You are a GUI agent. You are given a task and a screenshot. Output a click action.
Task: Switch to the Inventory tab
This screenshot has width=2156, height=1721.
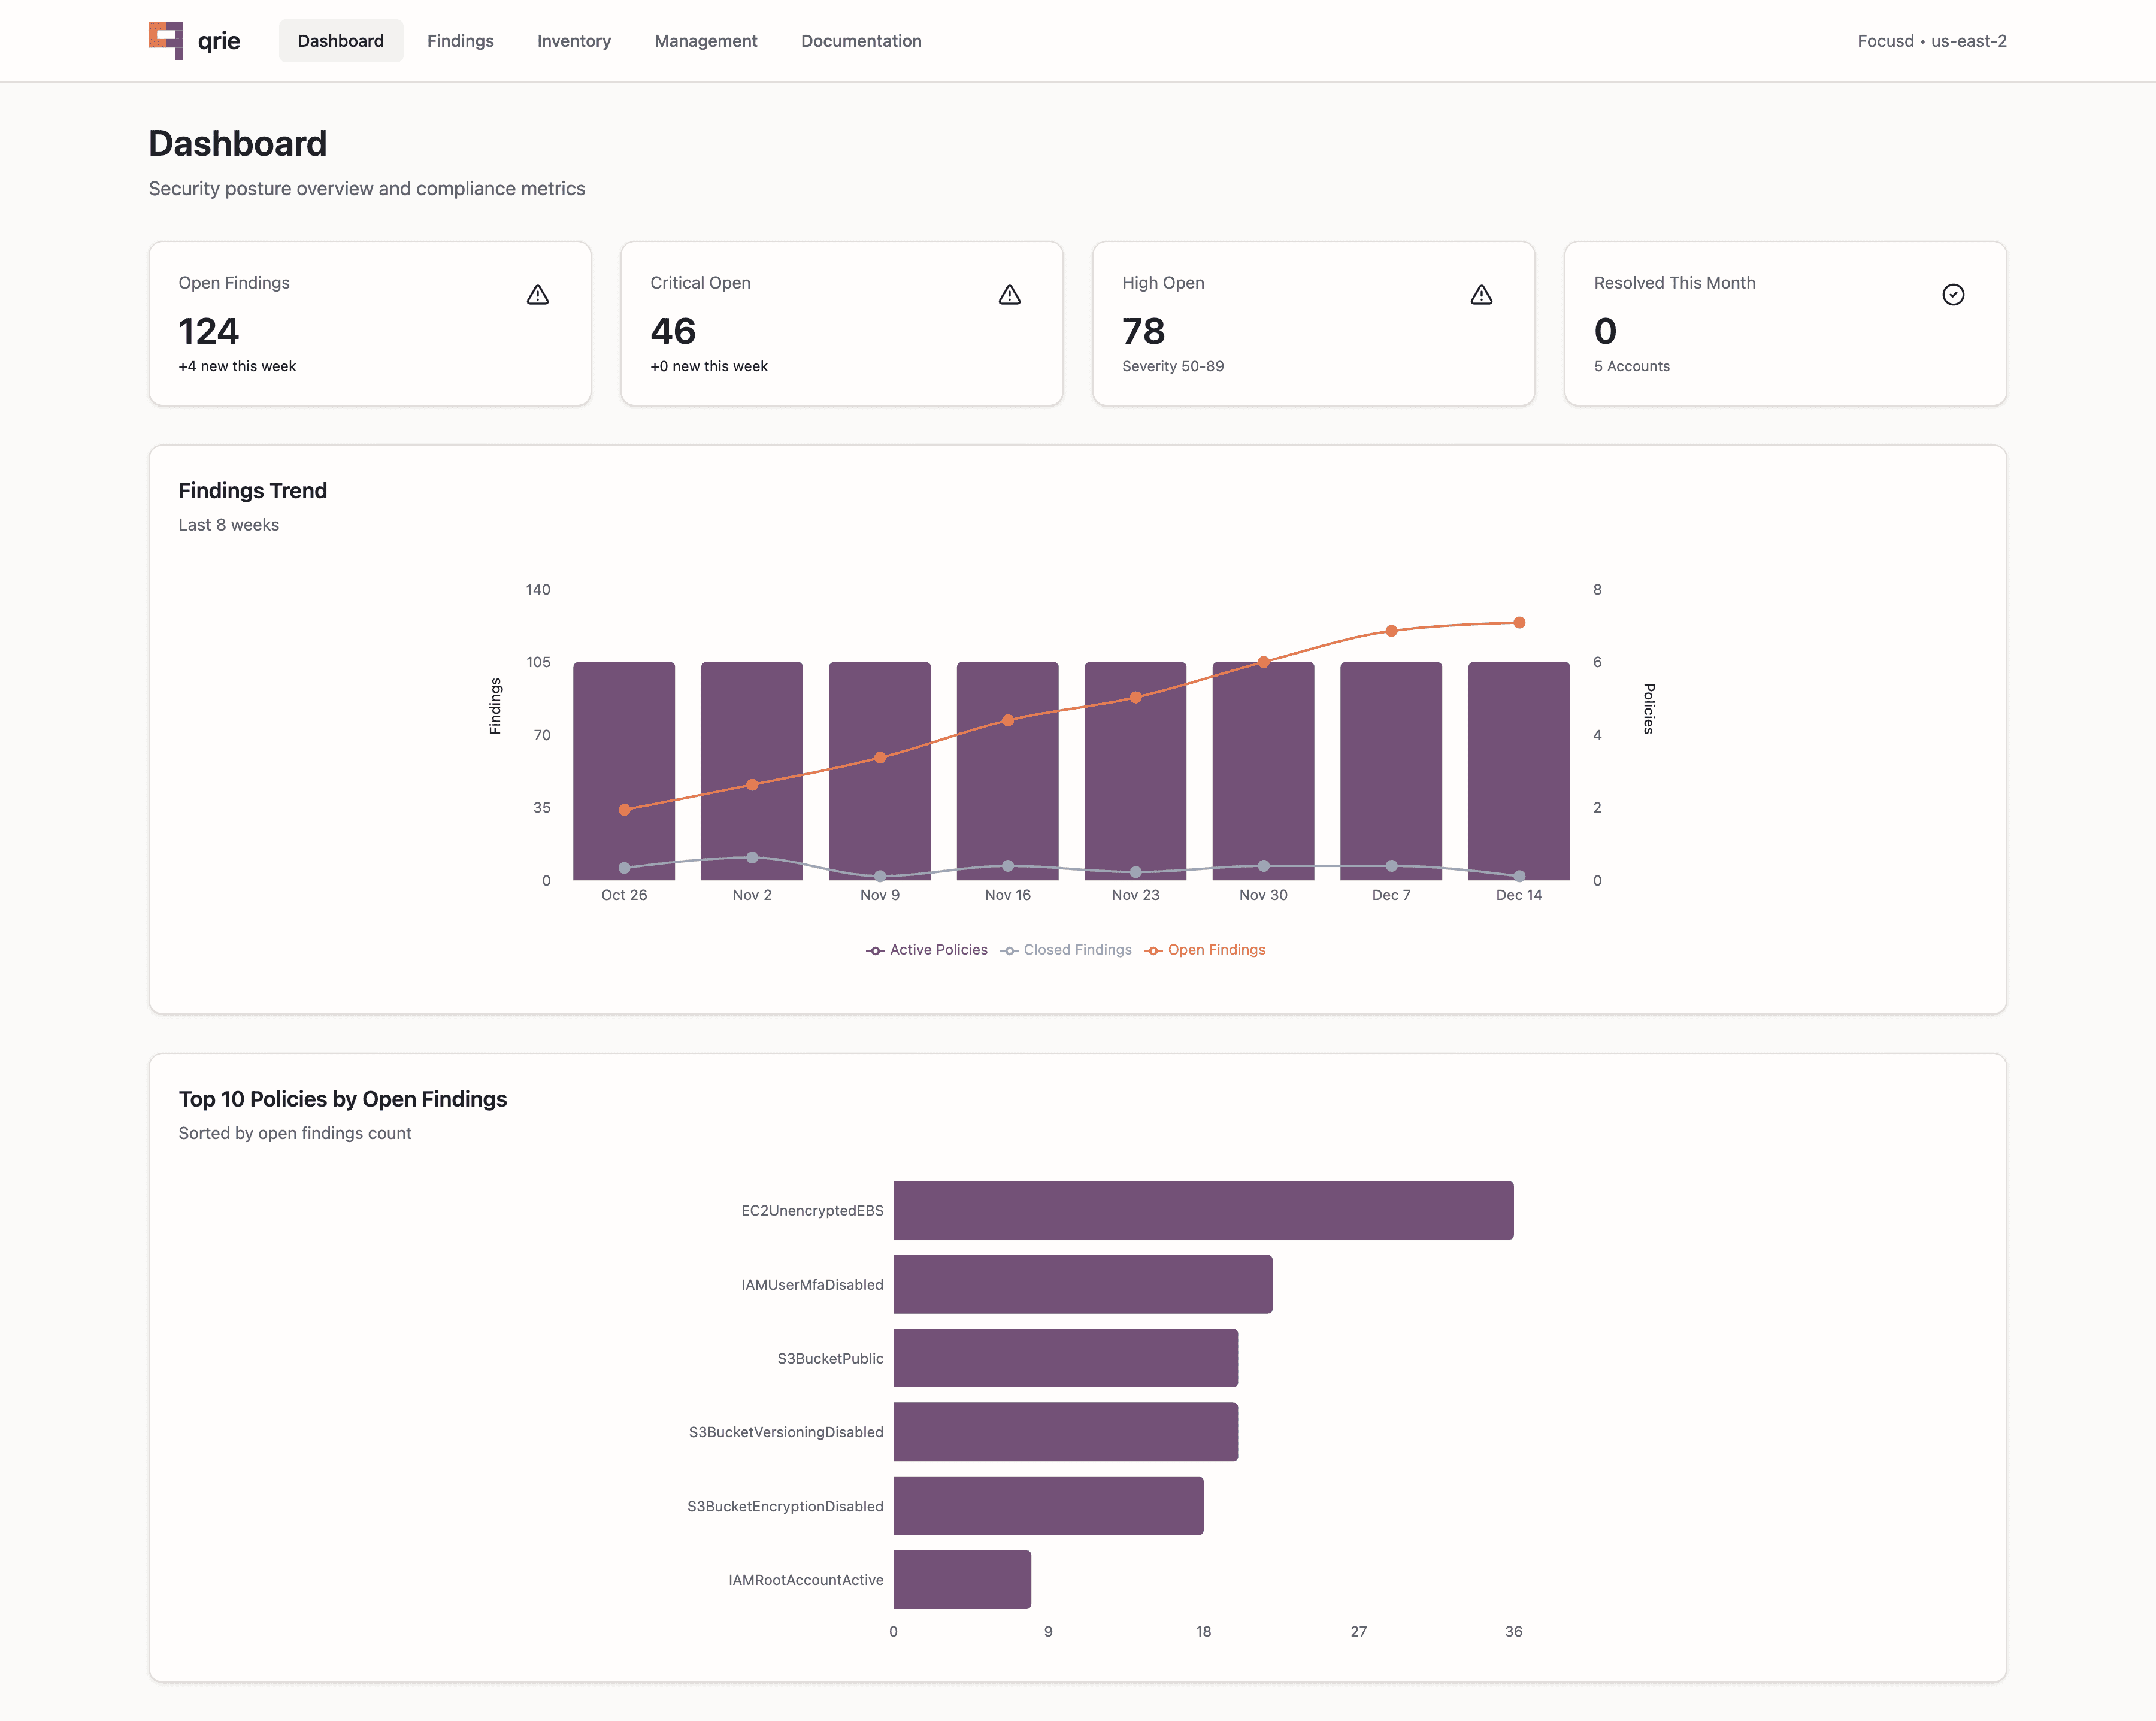573,41
